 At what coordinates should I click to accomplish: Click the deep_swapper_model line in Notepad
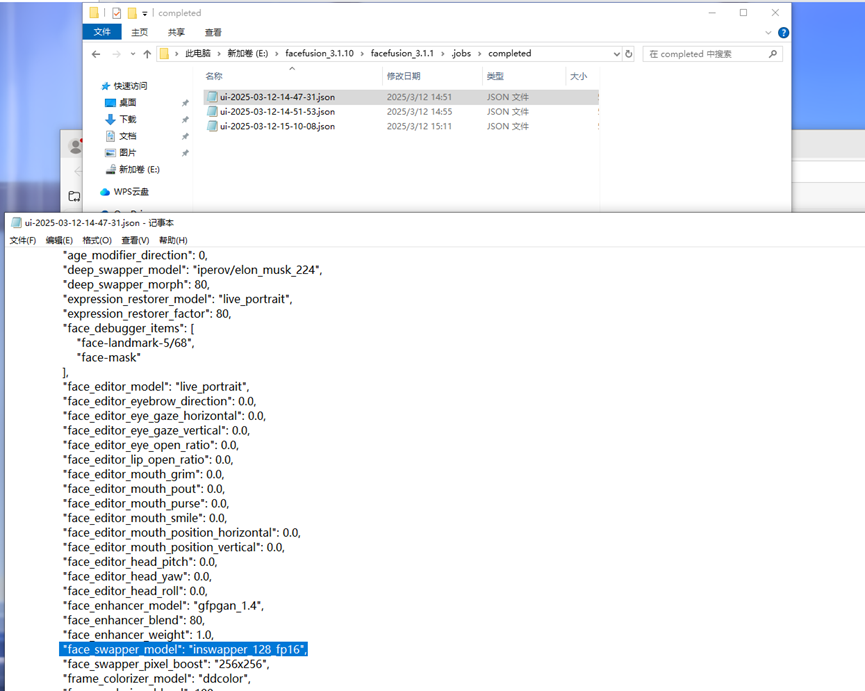coord(192,270)
